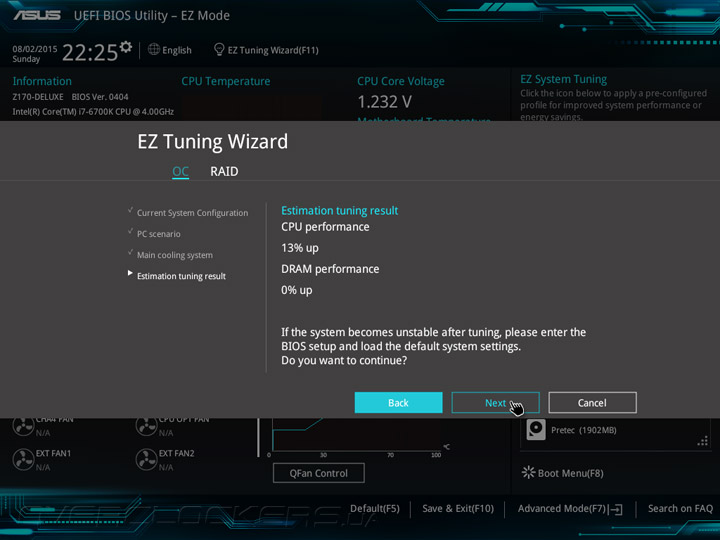Open Search on FAQ
The image size is (720, 540).
click(x=680, y=509)
